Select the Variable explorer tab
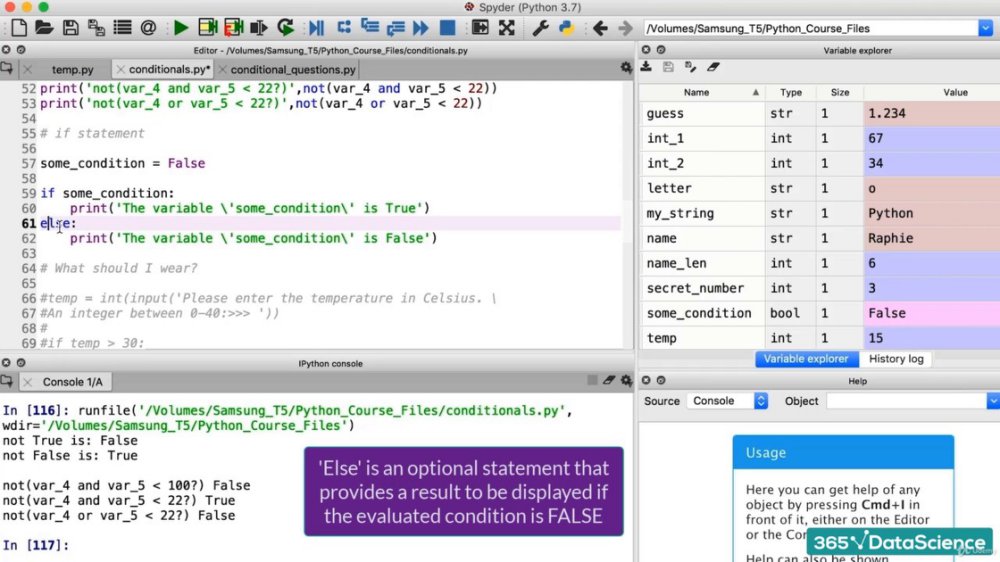 (x=806, y=359)
